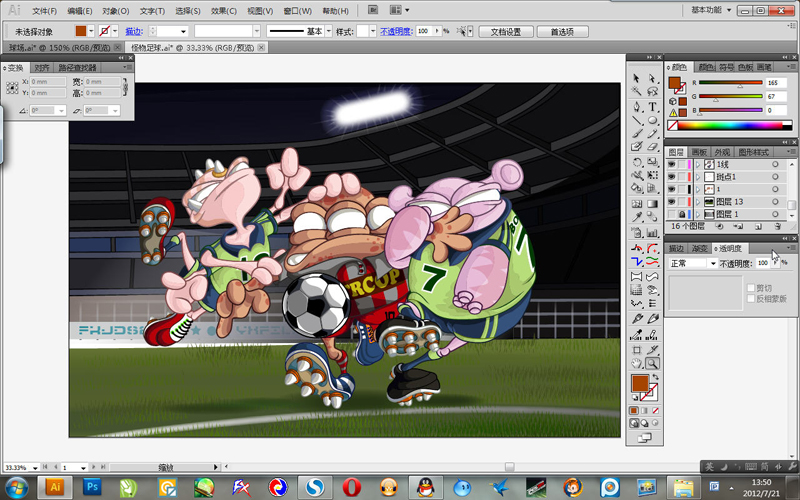Select the Pen tool
Viewport: 800px width, 500px height.
pyautogui.click(x=636, y=107)
